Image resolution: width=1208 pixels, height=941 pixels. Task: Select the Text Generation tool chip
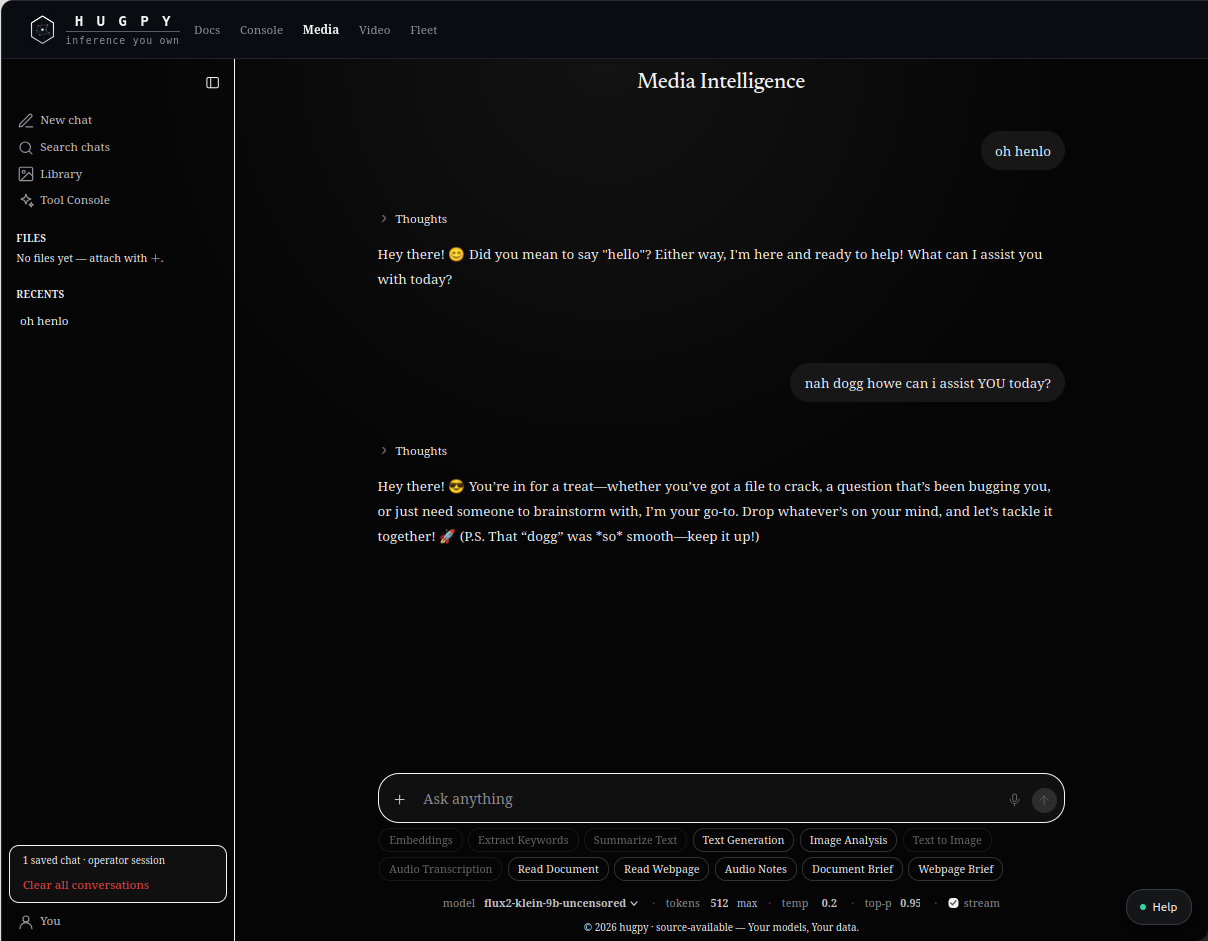(743, 840)
